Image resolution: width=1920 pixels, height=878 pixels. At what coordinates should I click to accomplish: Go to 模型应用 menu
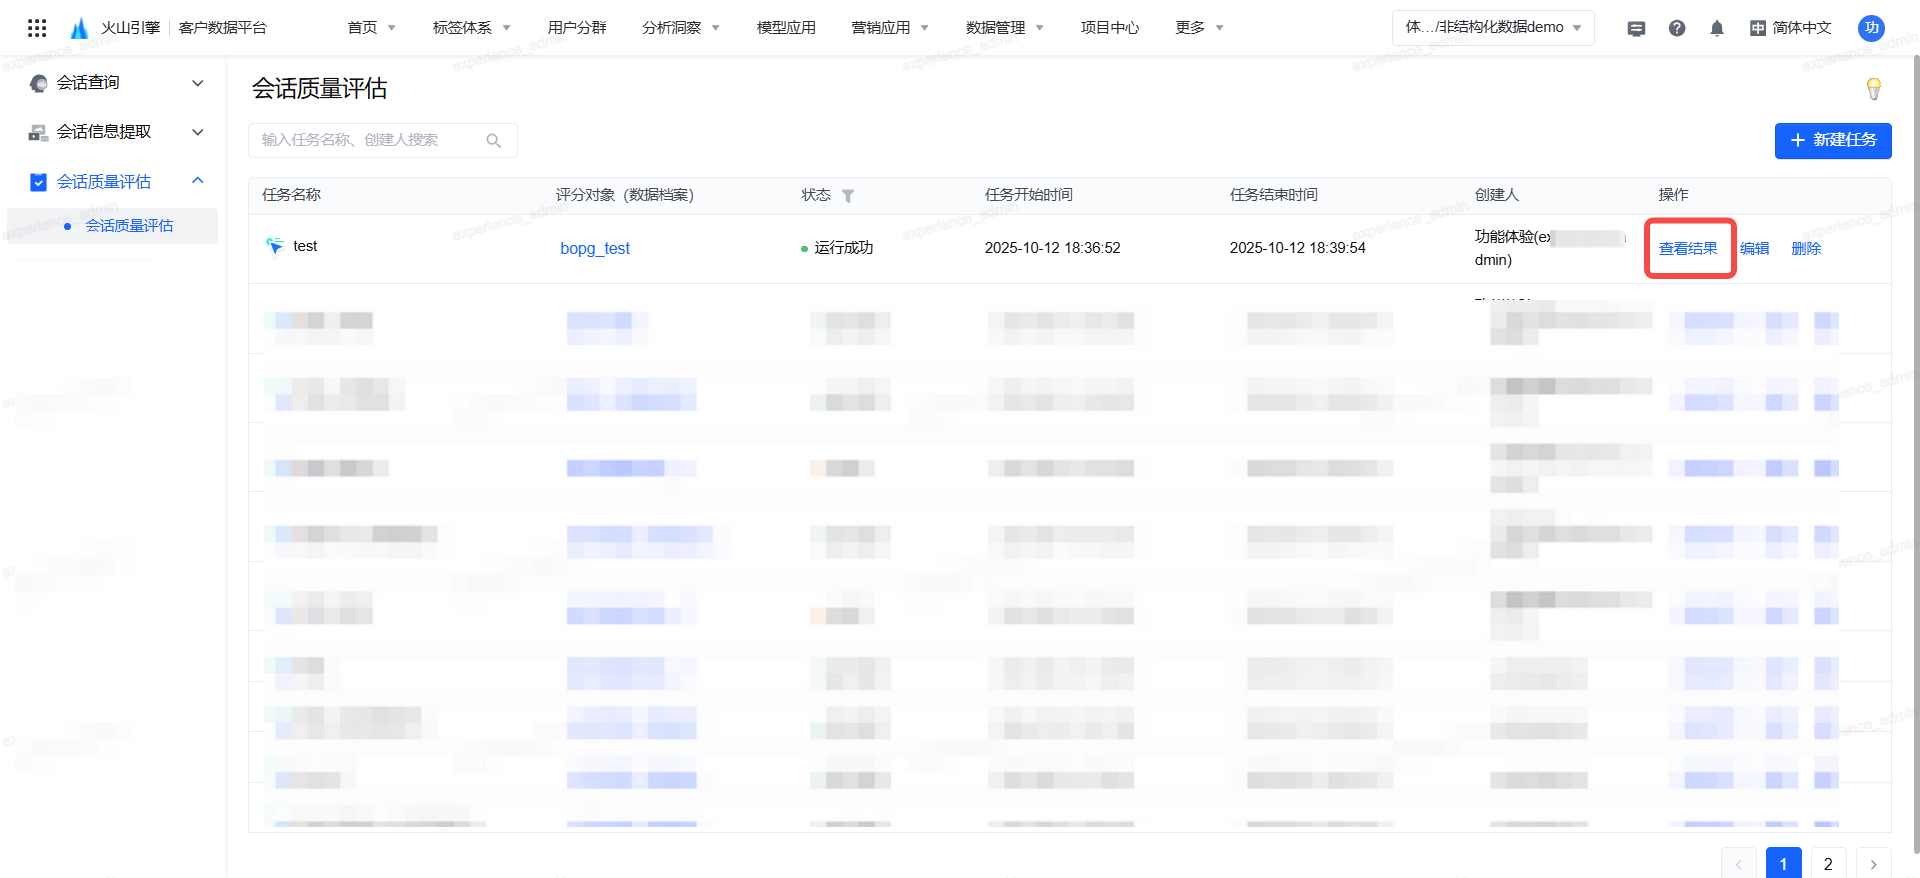[786, 28]
